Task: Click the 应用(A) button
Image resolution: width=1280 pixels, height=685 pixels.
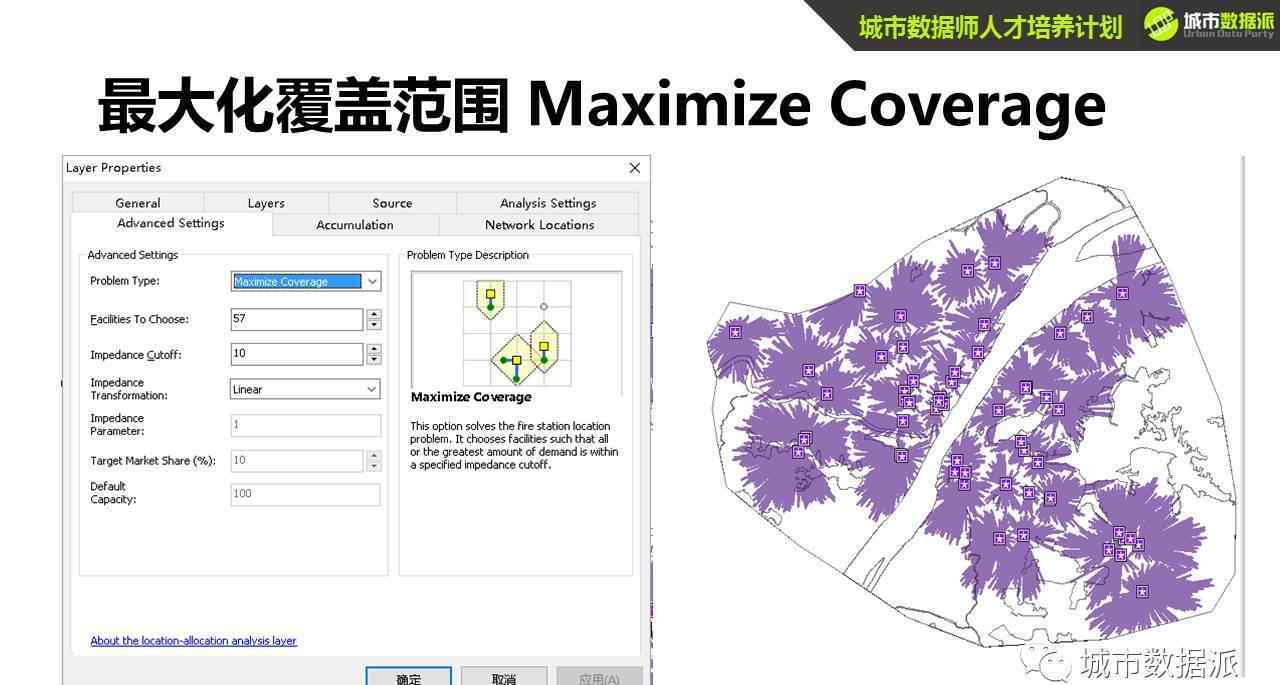Action: [x=599, y=677]
